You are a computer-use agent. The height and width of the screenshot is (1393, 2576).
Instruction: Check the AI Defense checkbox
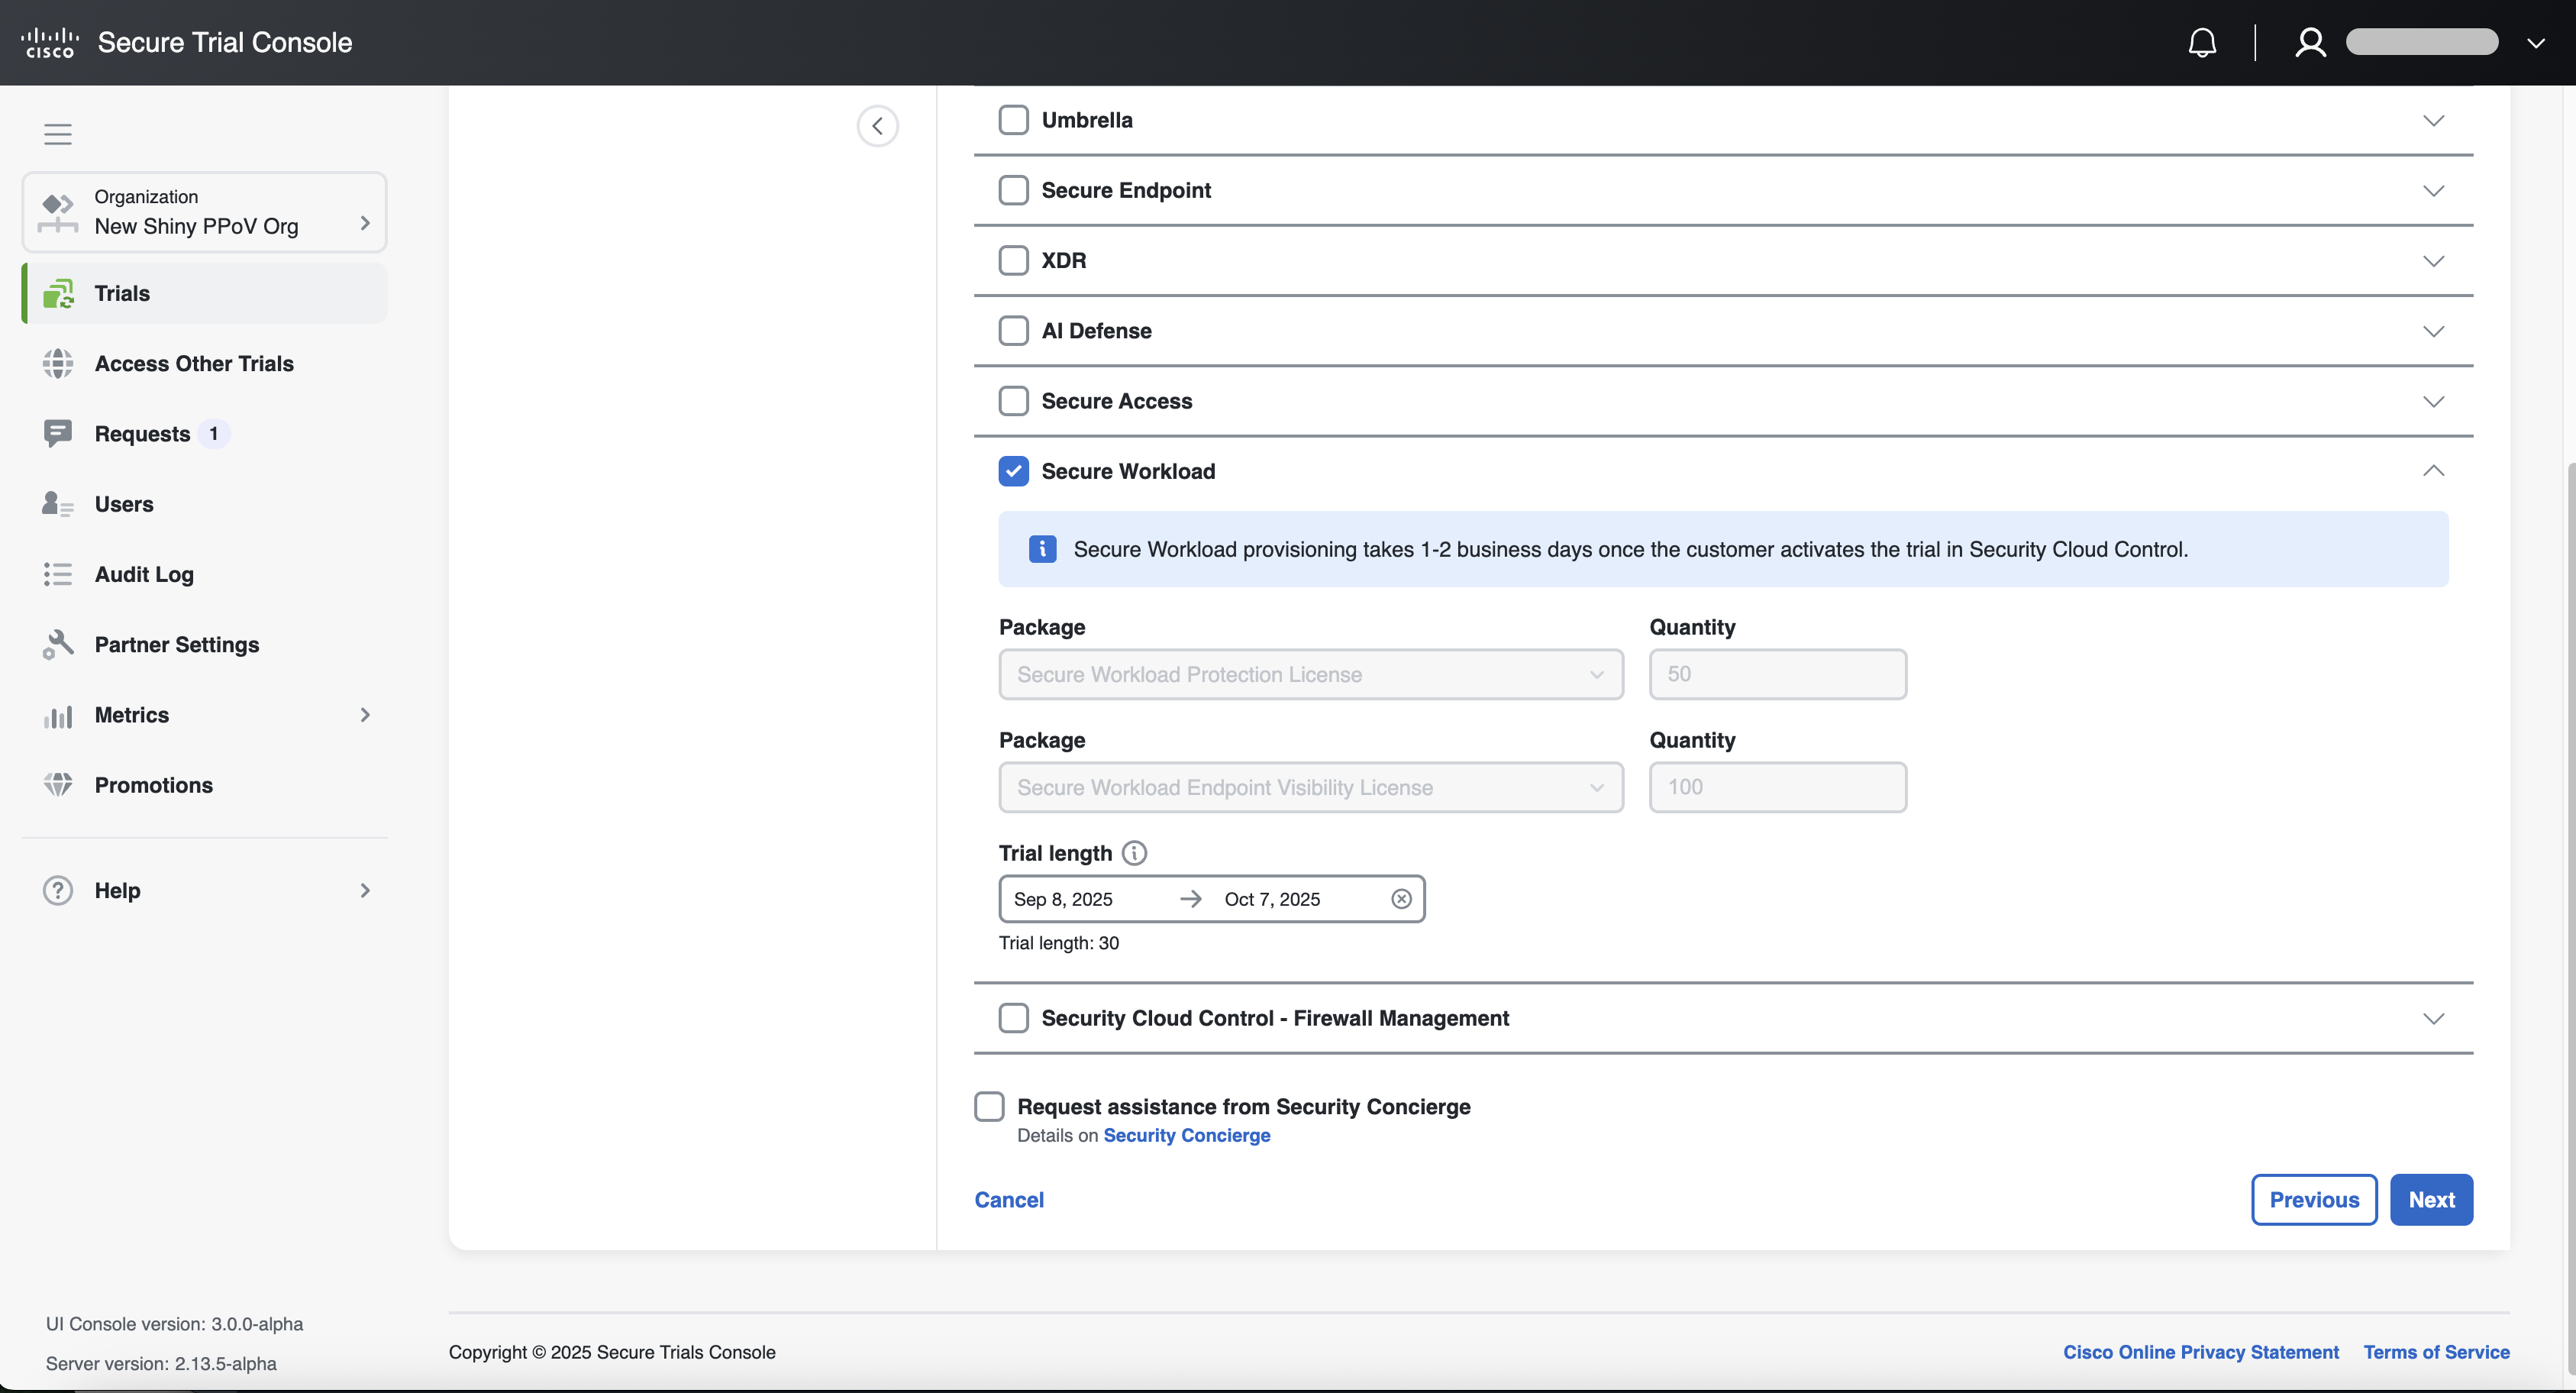coord(1013,330)
